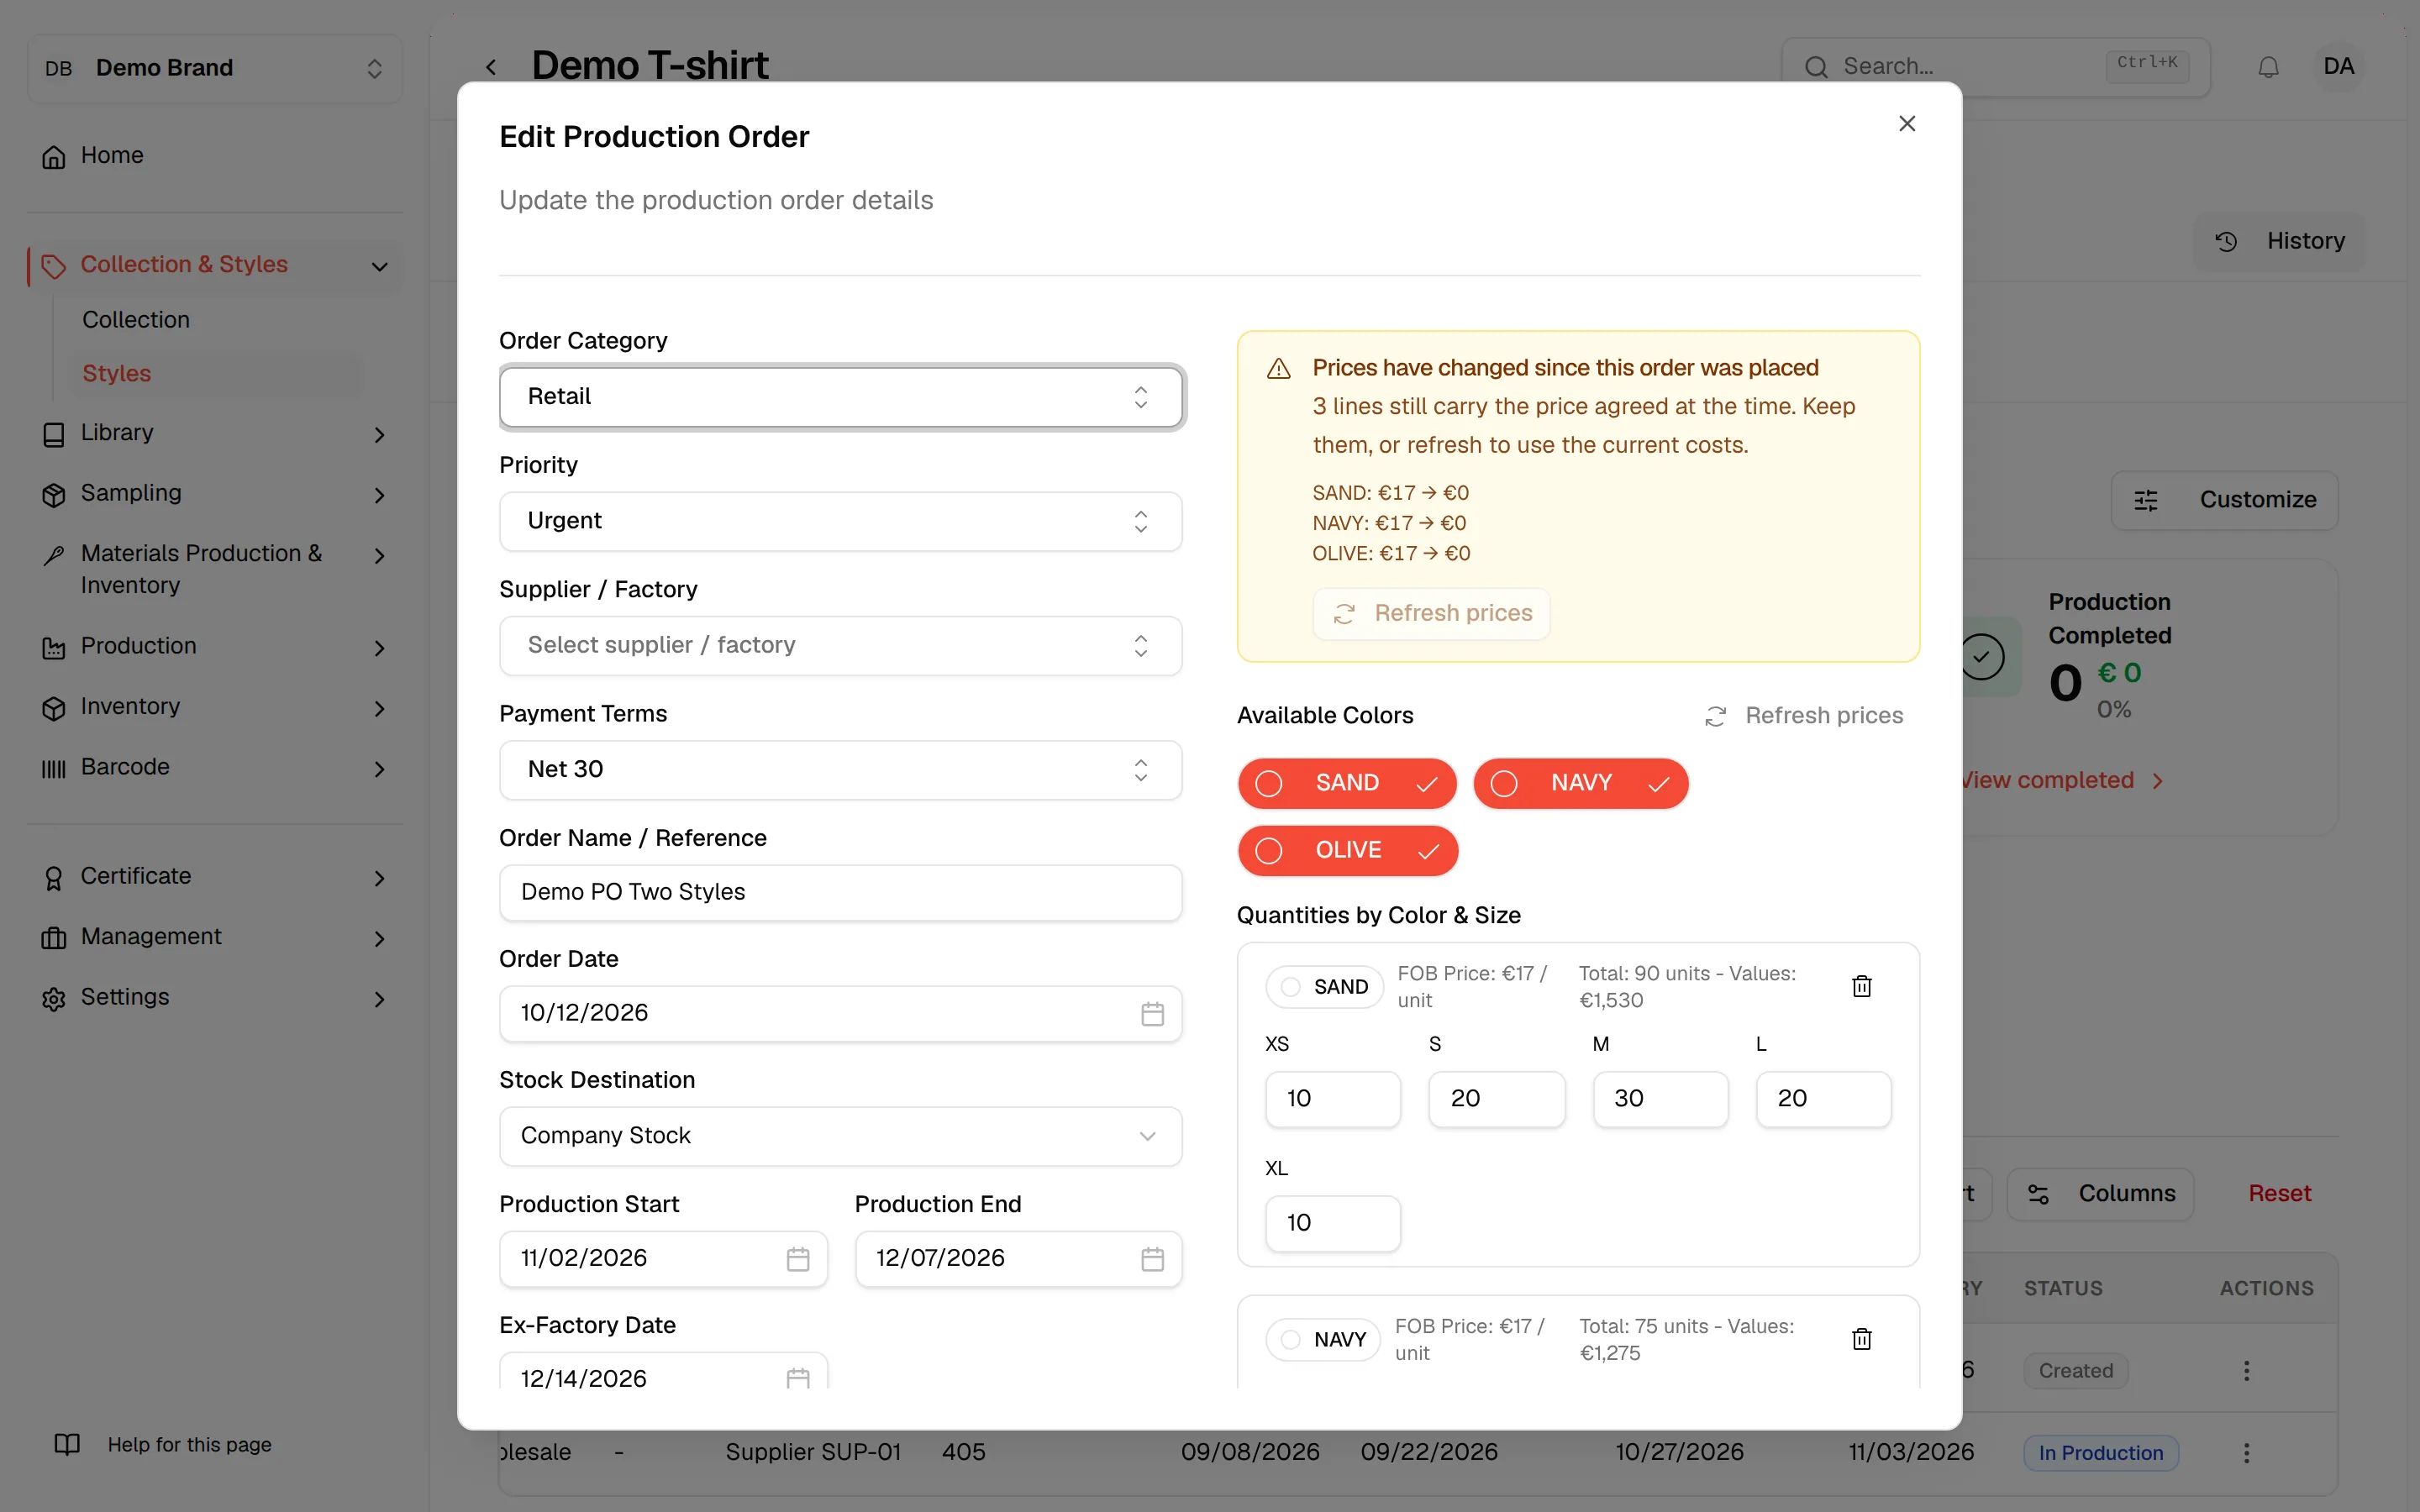Image resolution: width=2420 pixels, height=1512 pixels.
Task: Open actions menu for the In Production row
Action: click(x=2246, y=1452)
